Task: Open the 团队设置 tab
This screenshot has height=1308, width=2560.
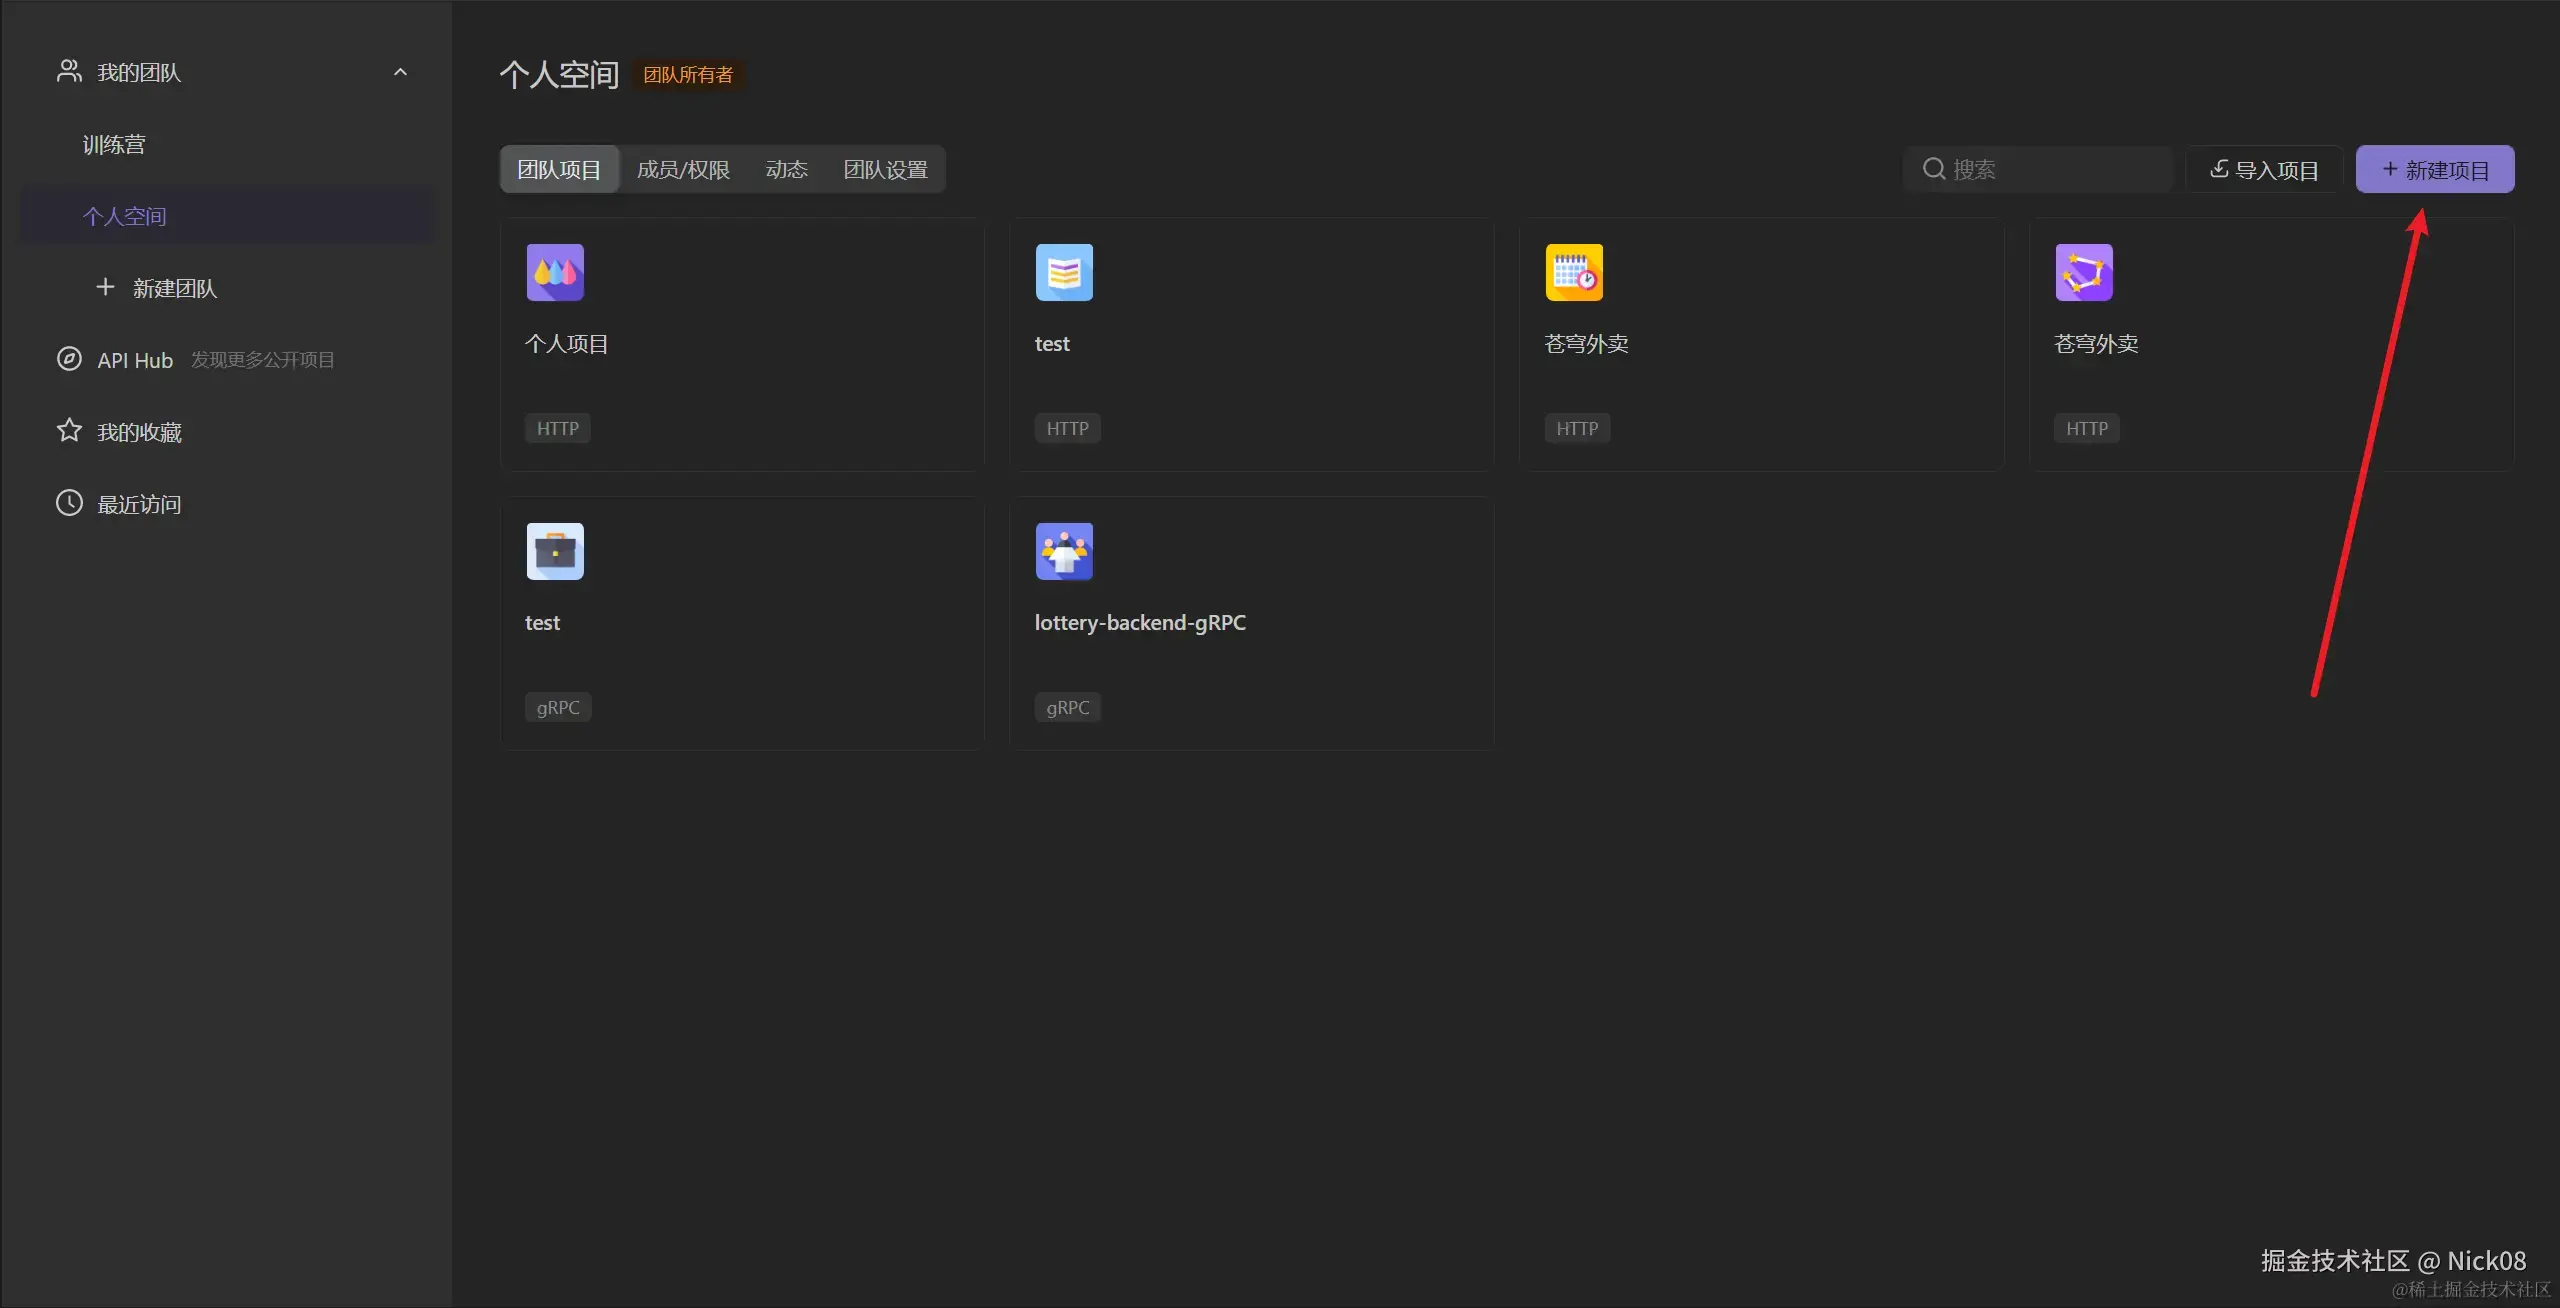Action: click(x=885, y=170)
